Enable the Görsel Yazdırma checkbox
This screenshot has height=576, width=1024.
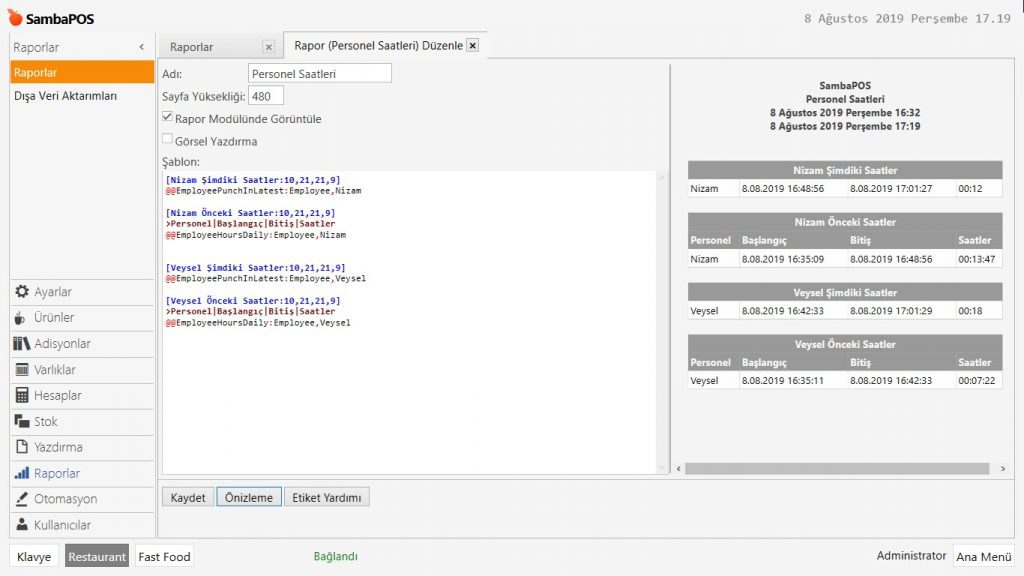pos(168,141)
